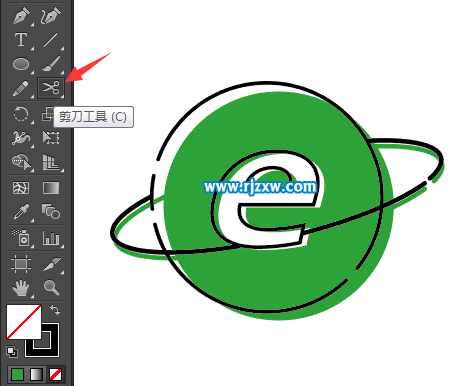Pick the Line Segment tool
The image size is (471, 386).
coord(50,40)
